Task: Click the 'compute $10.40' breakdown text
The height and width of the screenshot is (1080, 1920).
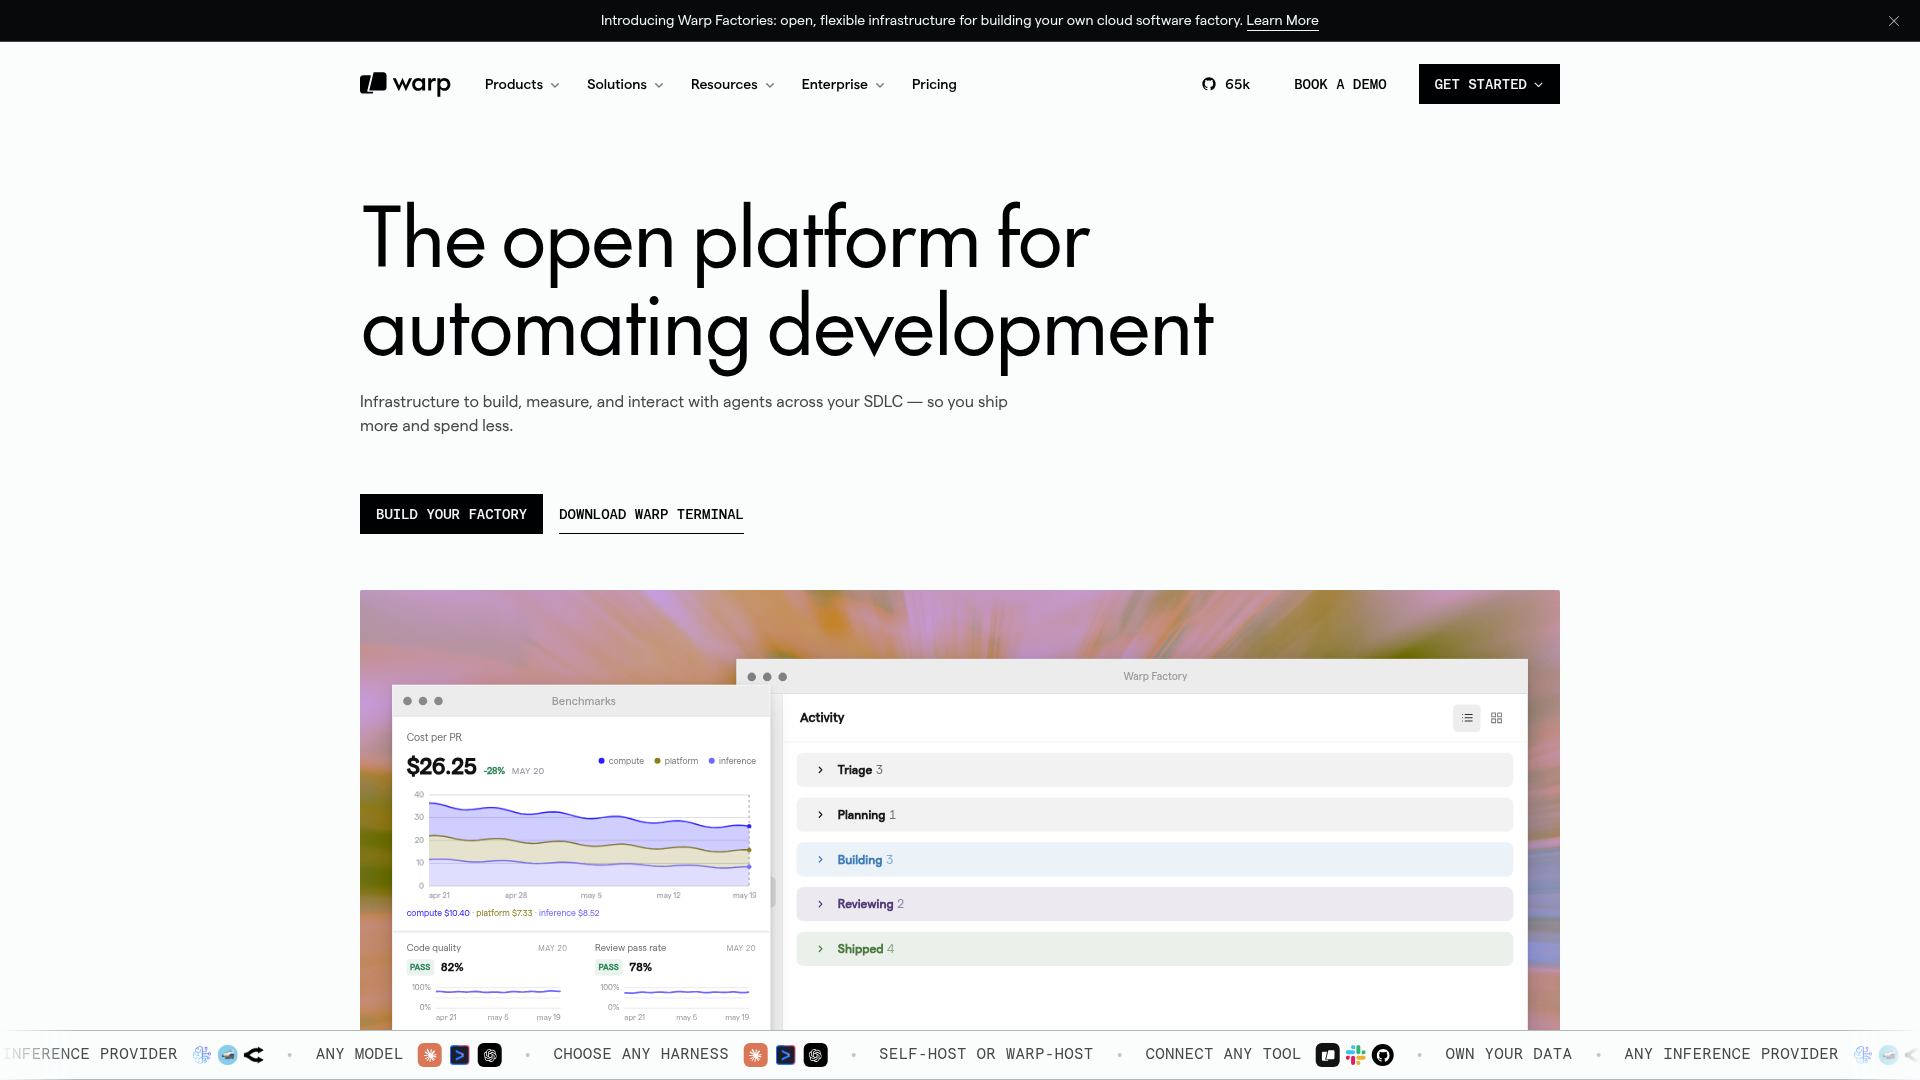Action: 438,913
